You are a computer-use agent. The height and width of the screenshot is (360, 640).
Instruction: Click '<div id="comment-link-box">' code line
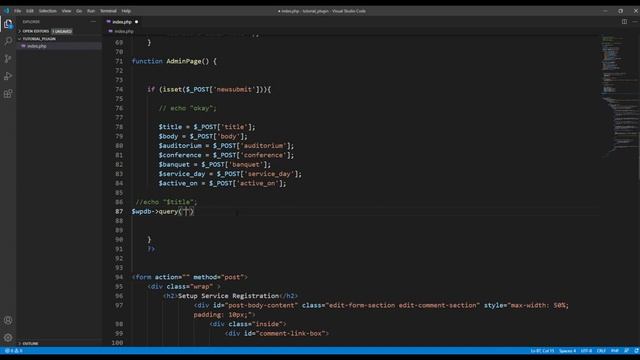tap(277, 333)
